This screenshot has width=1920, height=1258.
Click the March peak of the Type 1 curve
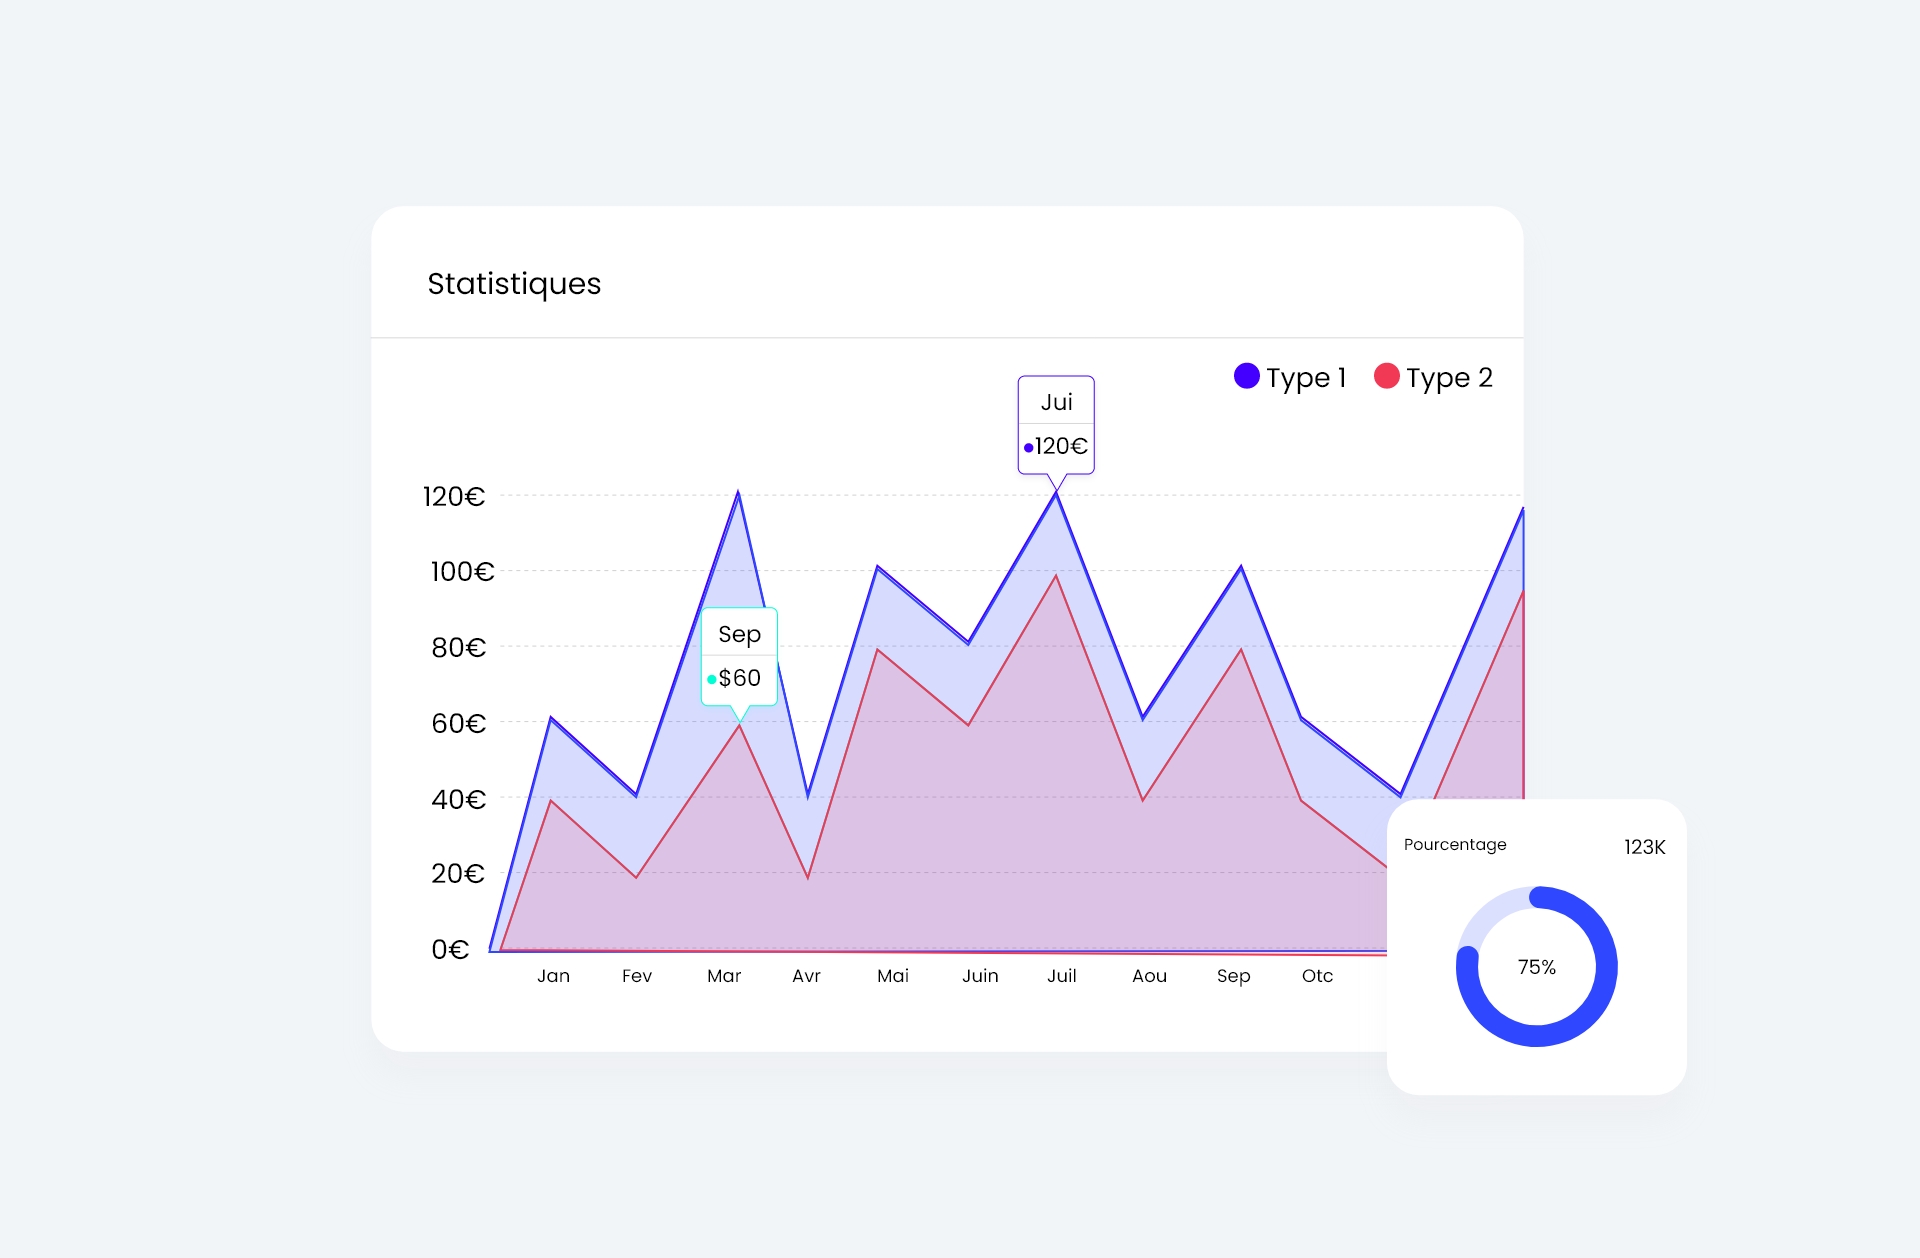[x=739, y=492]
